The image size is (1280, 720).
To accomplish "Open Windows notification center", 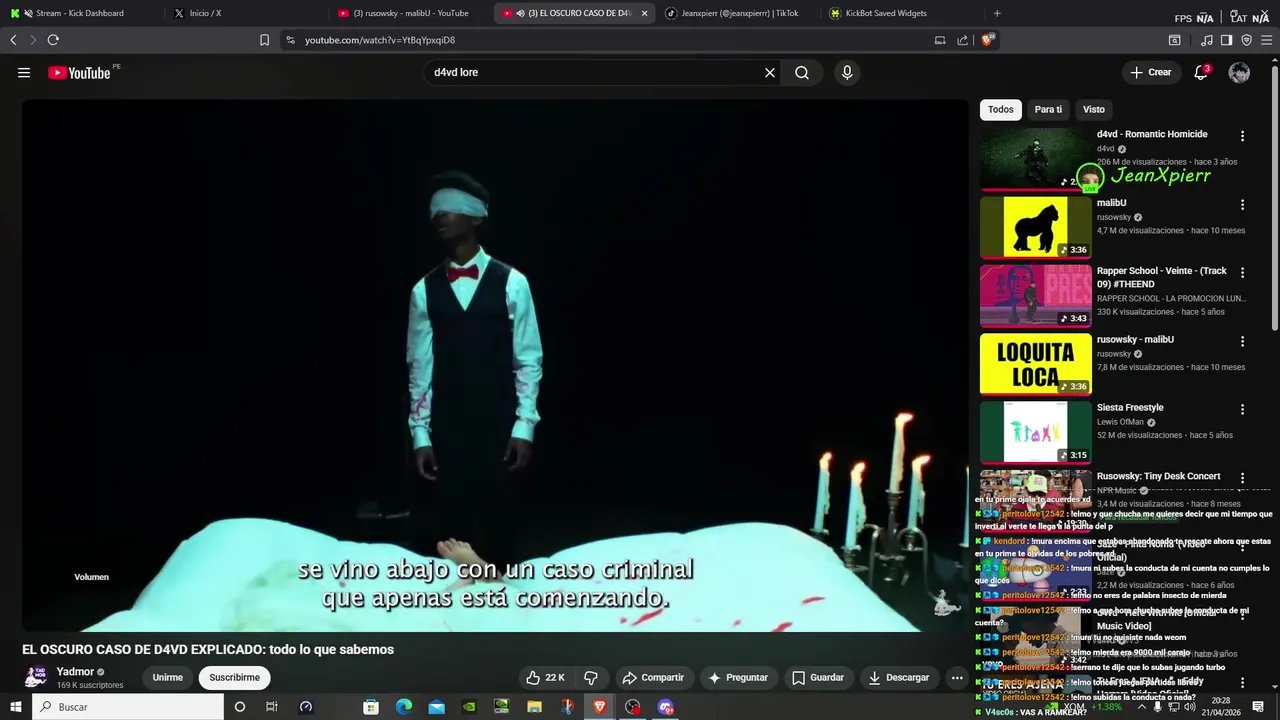I will (1258, 707).
